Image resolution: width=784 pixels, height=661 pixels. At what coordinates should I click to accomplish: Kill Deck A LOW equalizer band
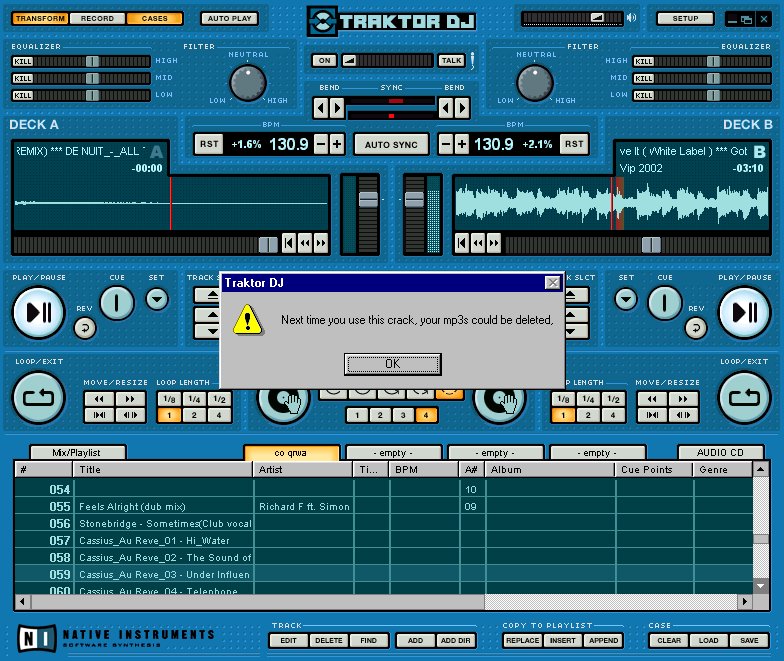[23, 96]
